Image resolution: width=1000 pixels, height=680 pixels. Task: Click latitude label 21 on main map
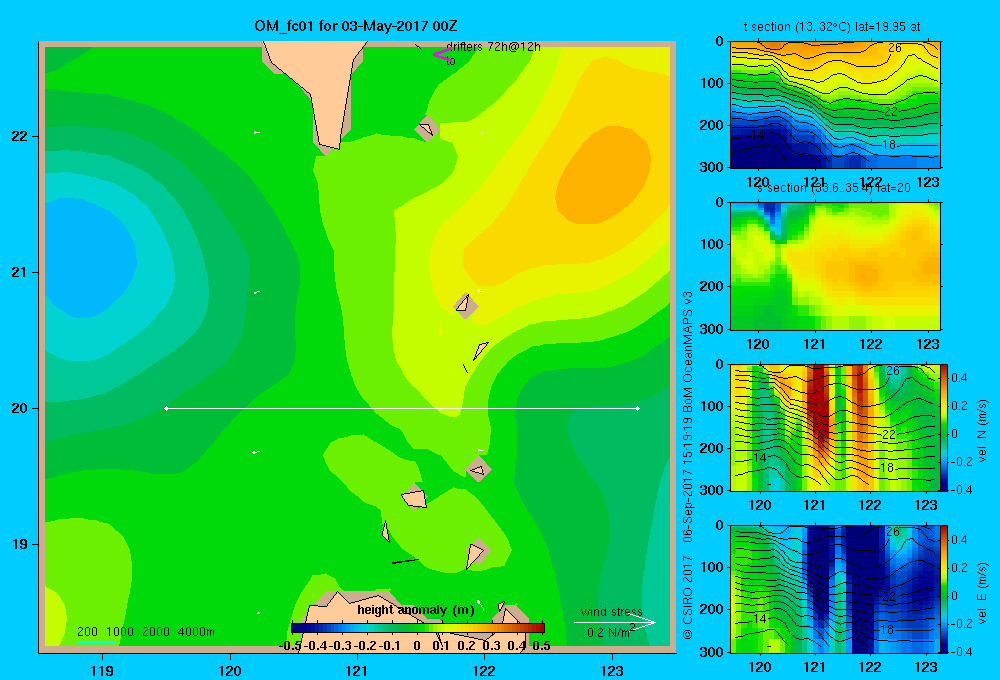[x=20, y=272]
